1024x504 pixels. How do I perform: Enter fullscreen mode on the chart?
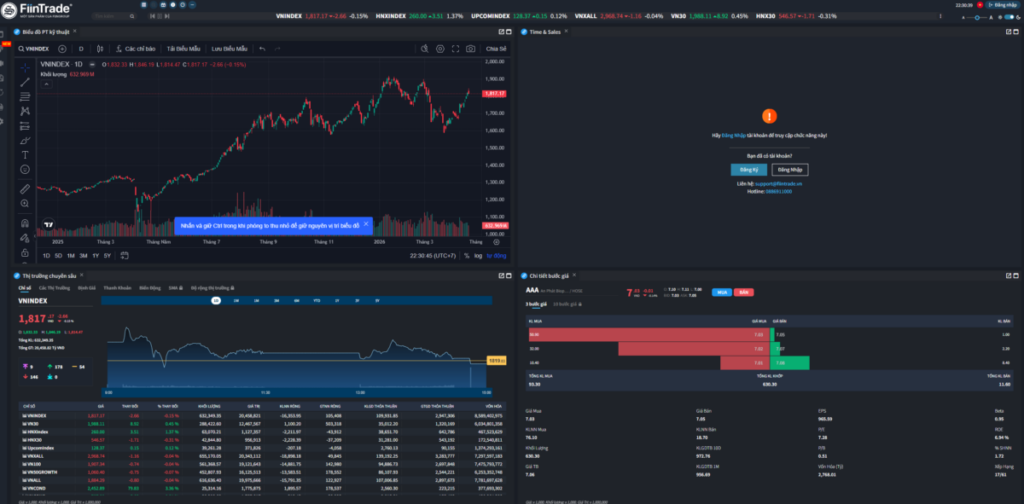[x=456, y=48]
